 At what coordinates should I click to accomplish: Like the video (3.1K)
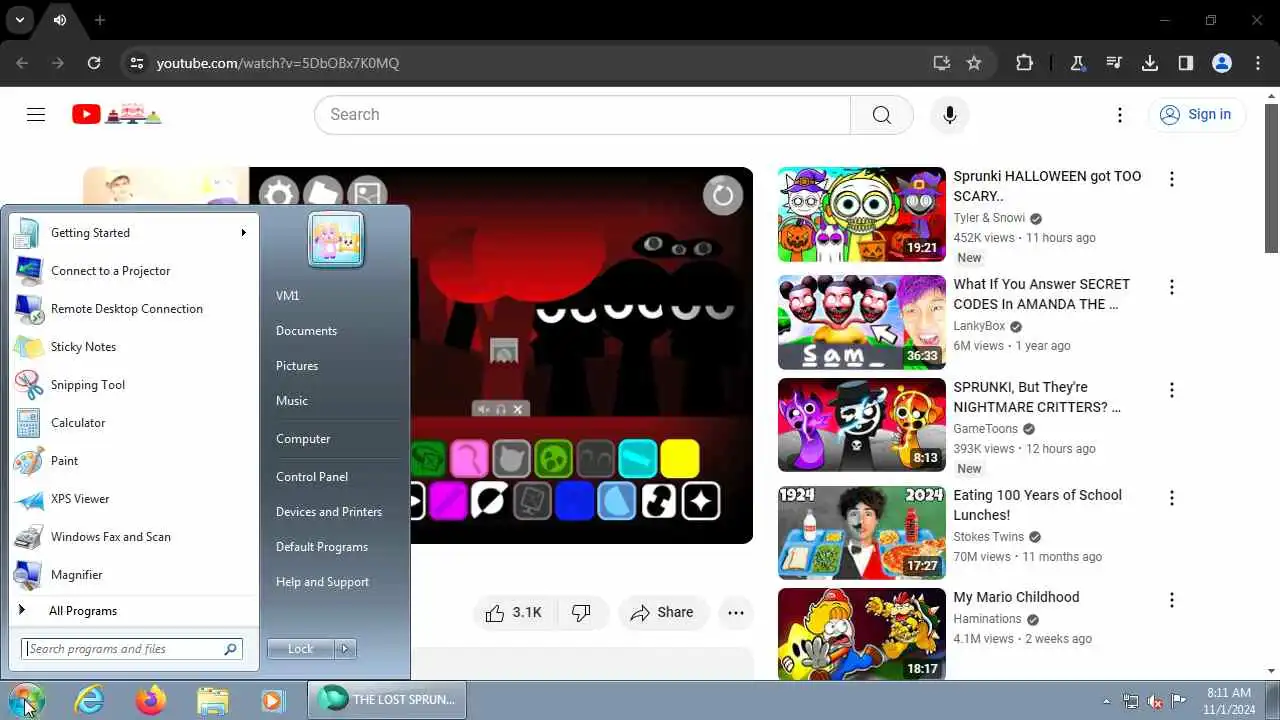(513, 613)
